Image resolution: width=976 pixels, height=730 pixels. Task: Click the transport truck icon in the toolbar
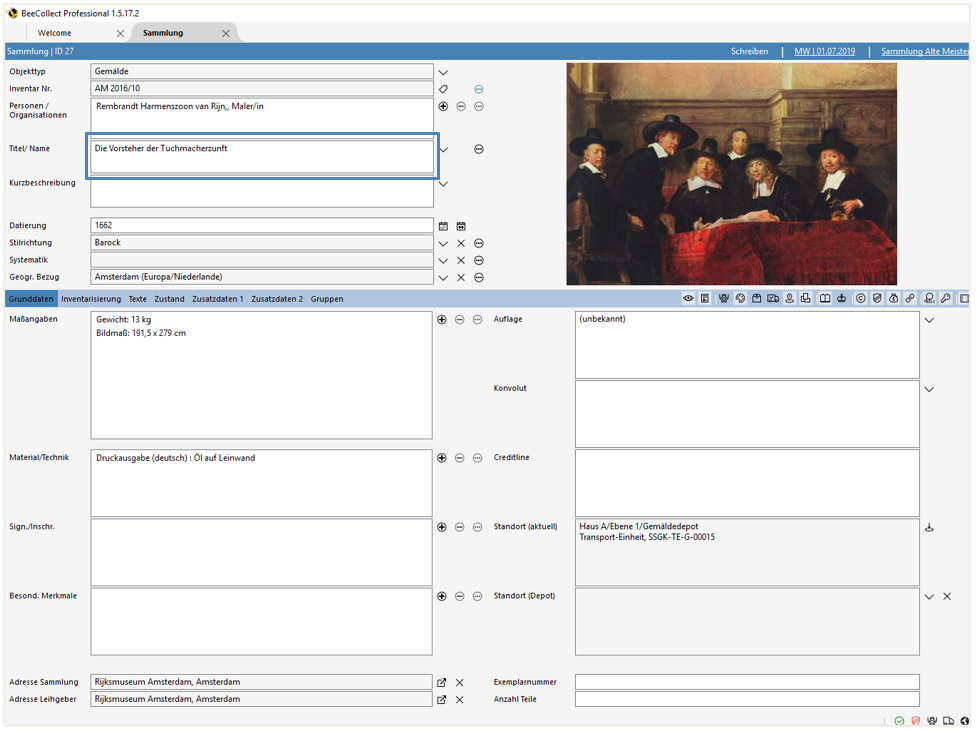click(774, 299)
